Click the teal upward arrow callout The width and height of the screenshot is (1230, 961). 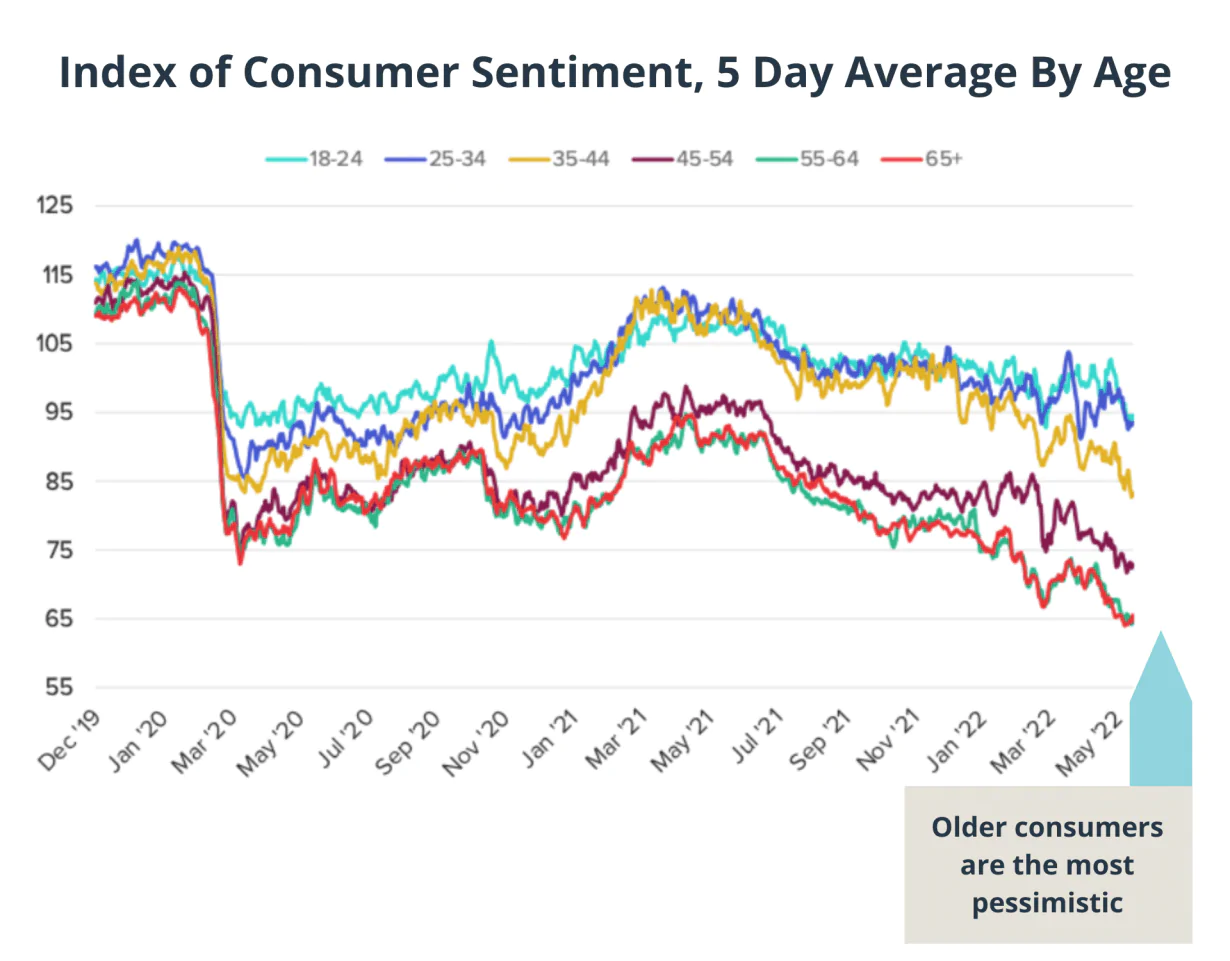pyautogui.click(x=1160, y=710)
